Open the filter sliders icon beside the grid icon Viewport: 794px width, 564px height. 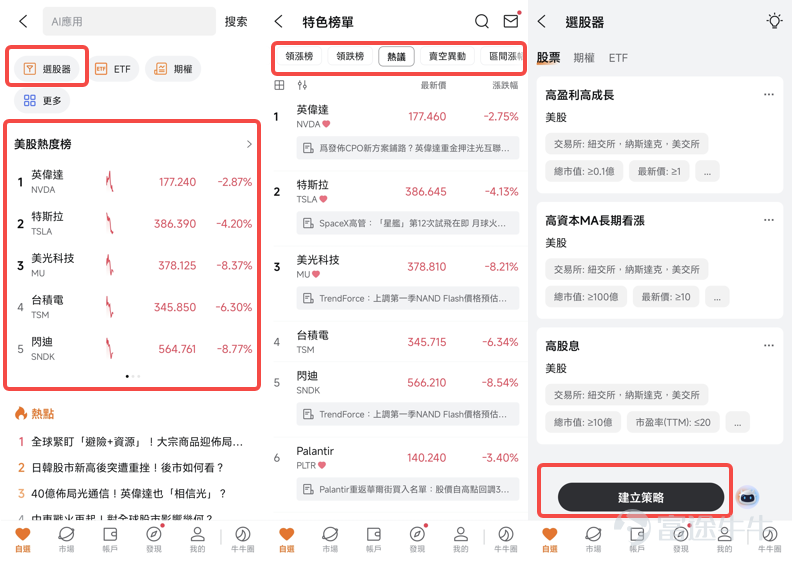pyautogui.click(x=302, y=85)
